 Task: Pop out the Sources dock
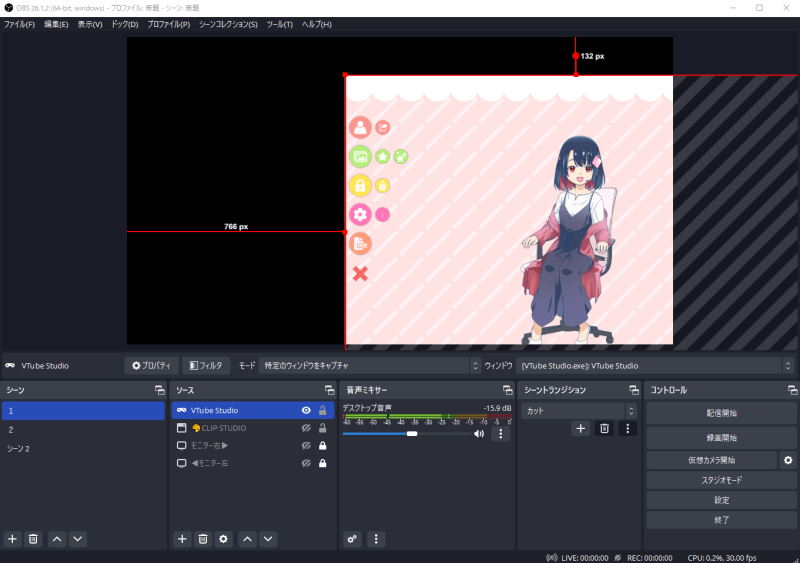click(330, 390)
